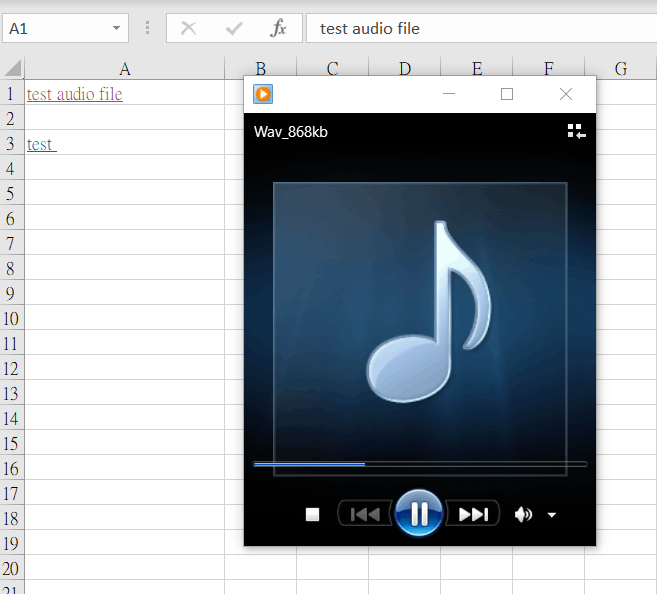The height and width of the screenshot is (594, 657).
Task: Select row 15 header
Action: (12, 442)
